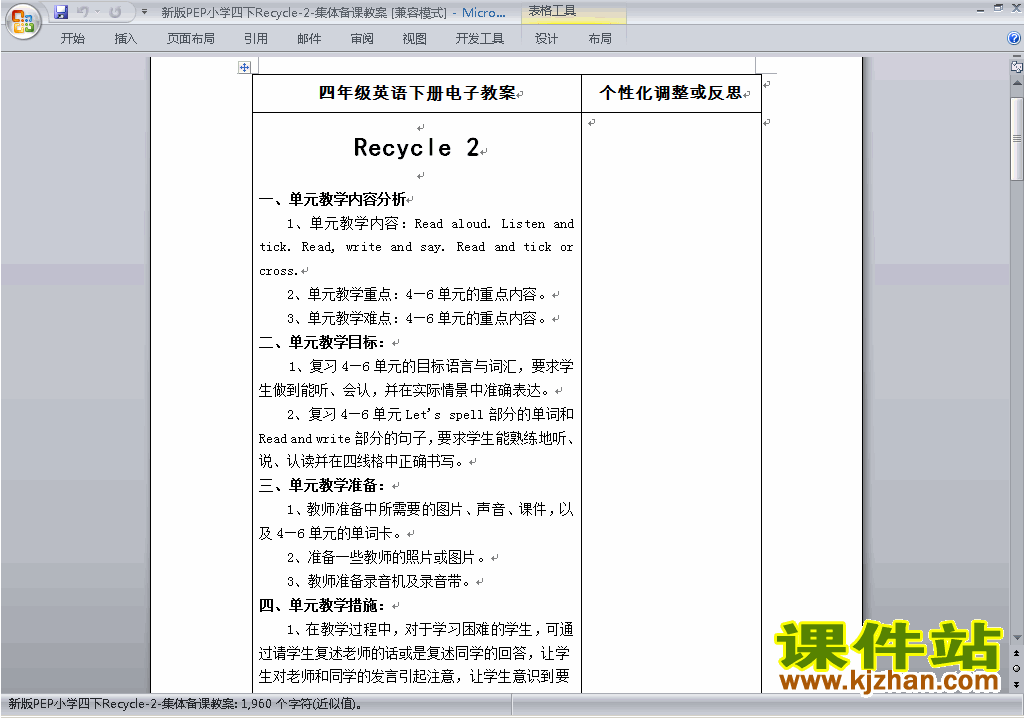Image resolution: width=1024 pixels, height=718 pixels.
Task: Click the heading 四、单元教学措施
Action: (321, 605)
